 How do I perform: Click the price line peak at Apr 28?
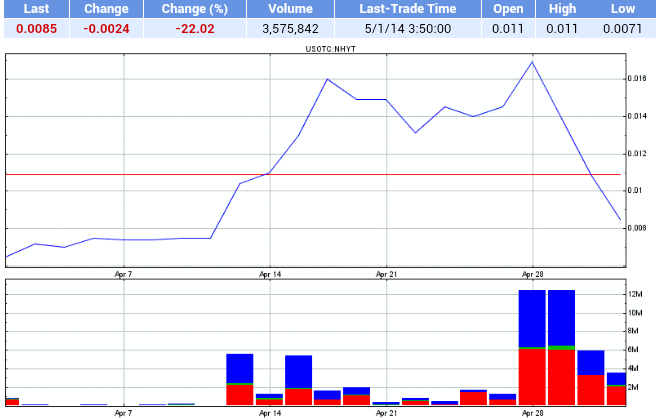532,62
